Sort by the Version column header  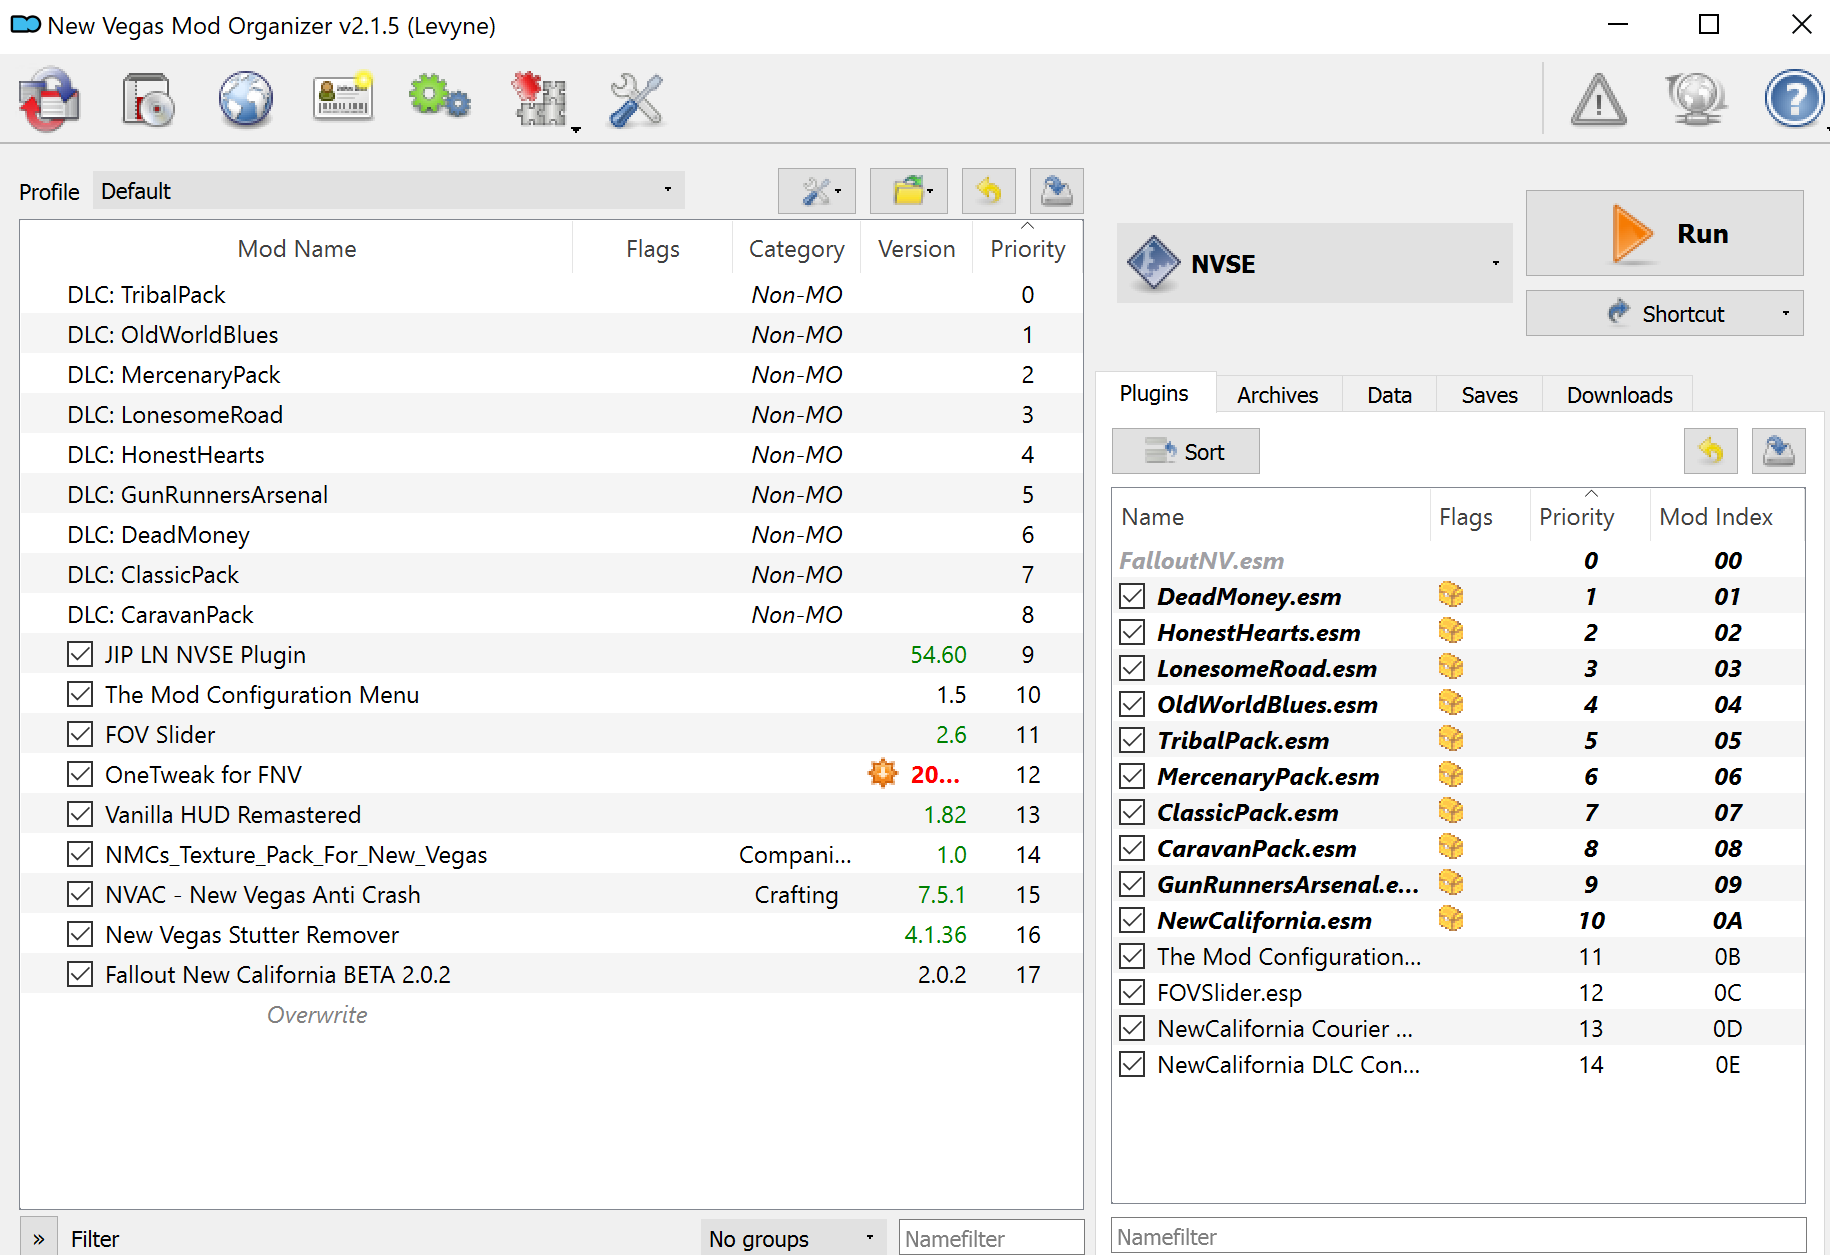pos(916,248)
